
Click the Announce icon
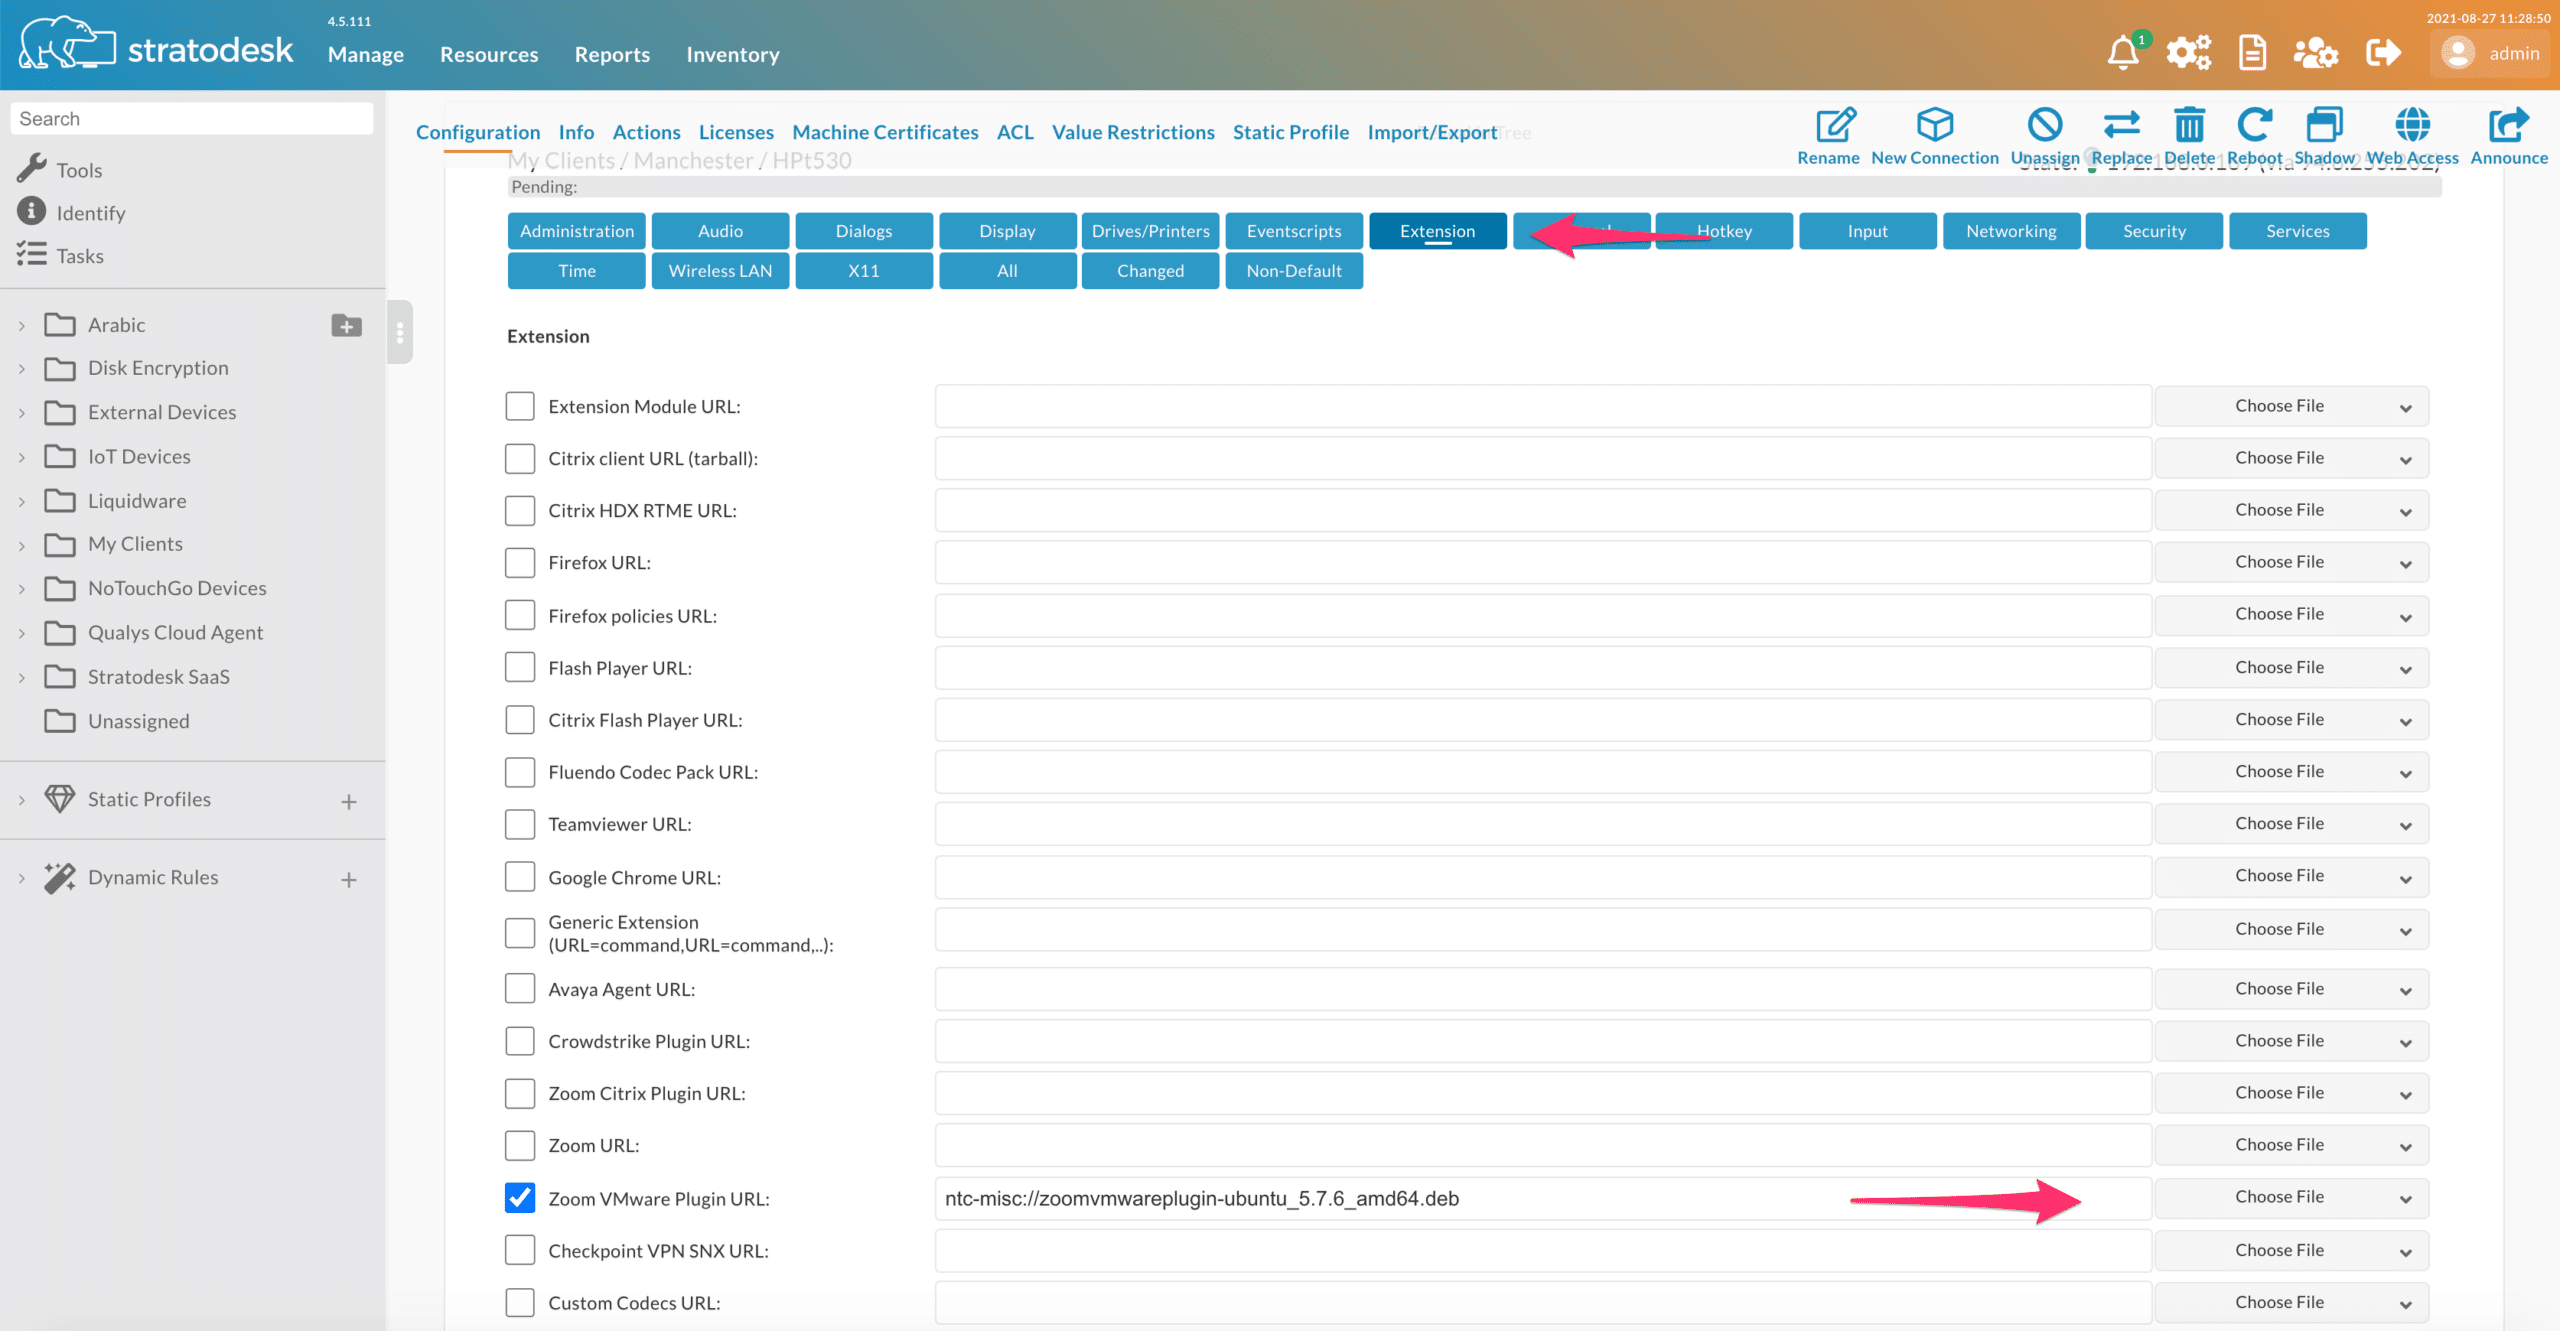(x=2508, y=125)
